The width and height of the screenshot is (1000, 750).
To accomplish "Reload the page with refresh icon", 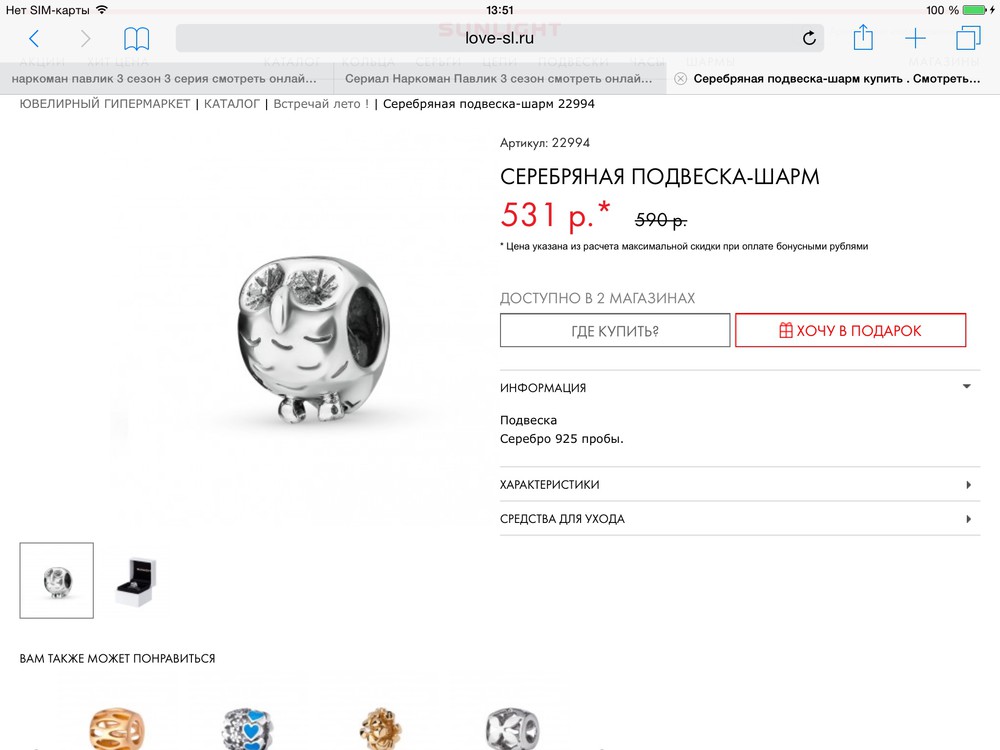I will [809, 38].
